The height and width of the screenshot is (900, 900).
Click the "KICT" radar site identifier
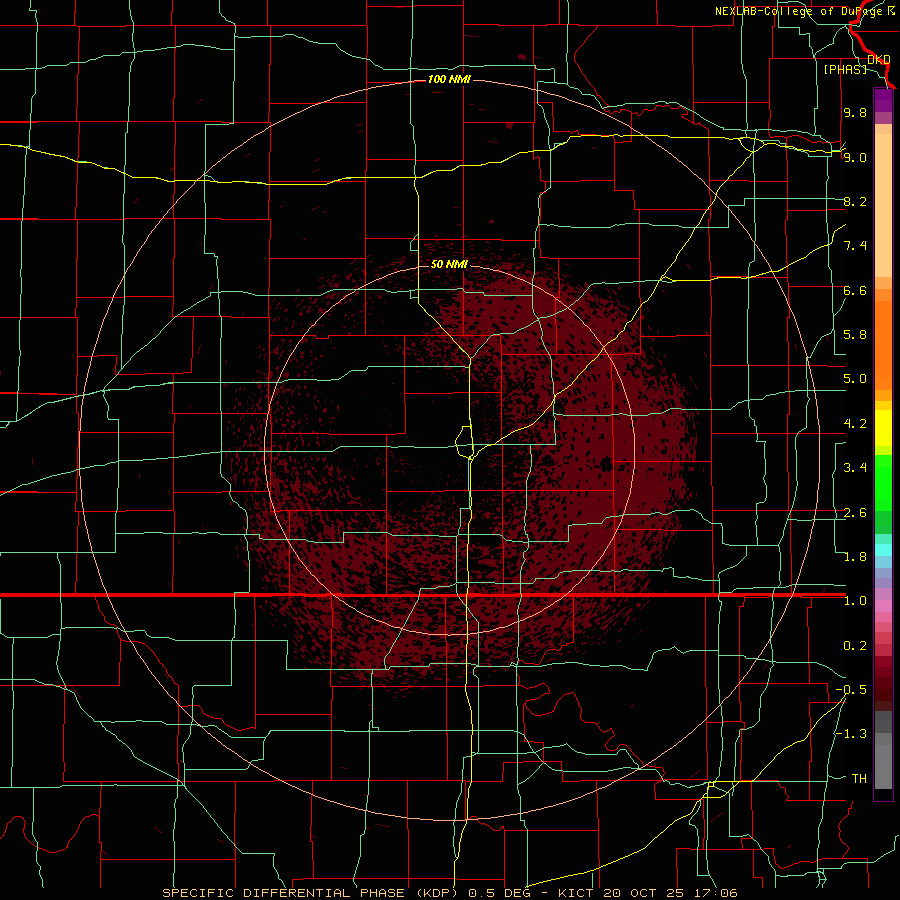(x=576, y=893)
